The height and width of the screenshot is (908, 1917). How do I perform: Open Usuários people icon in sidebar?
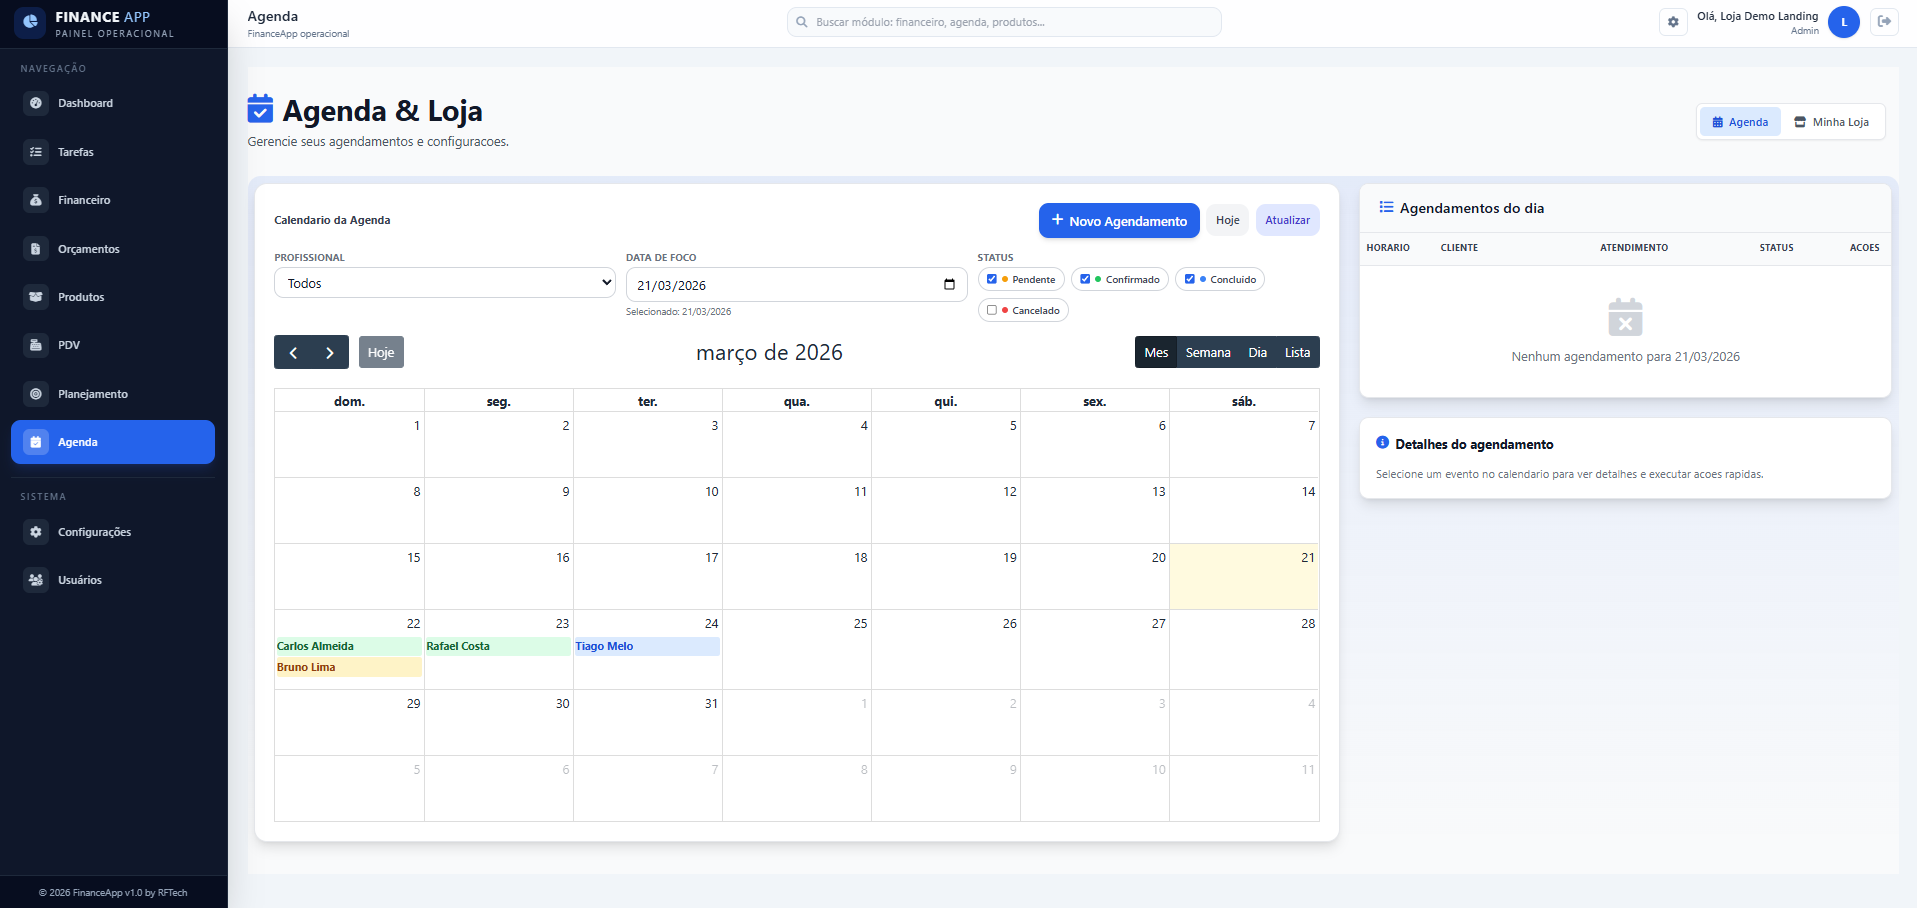coord(36,580)
